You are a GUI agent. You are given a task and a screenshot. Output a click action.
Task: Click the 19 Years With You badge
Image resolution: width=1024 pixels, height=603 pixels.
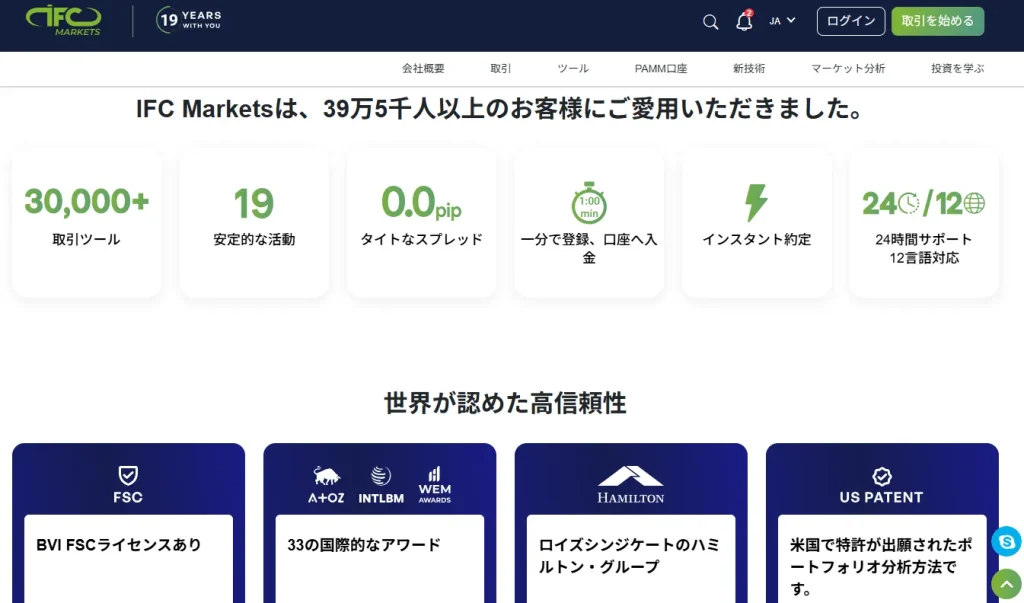(189, 20)
